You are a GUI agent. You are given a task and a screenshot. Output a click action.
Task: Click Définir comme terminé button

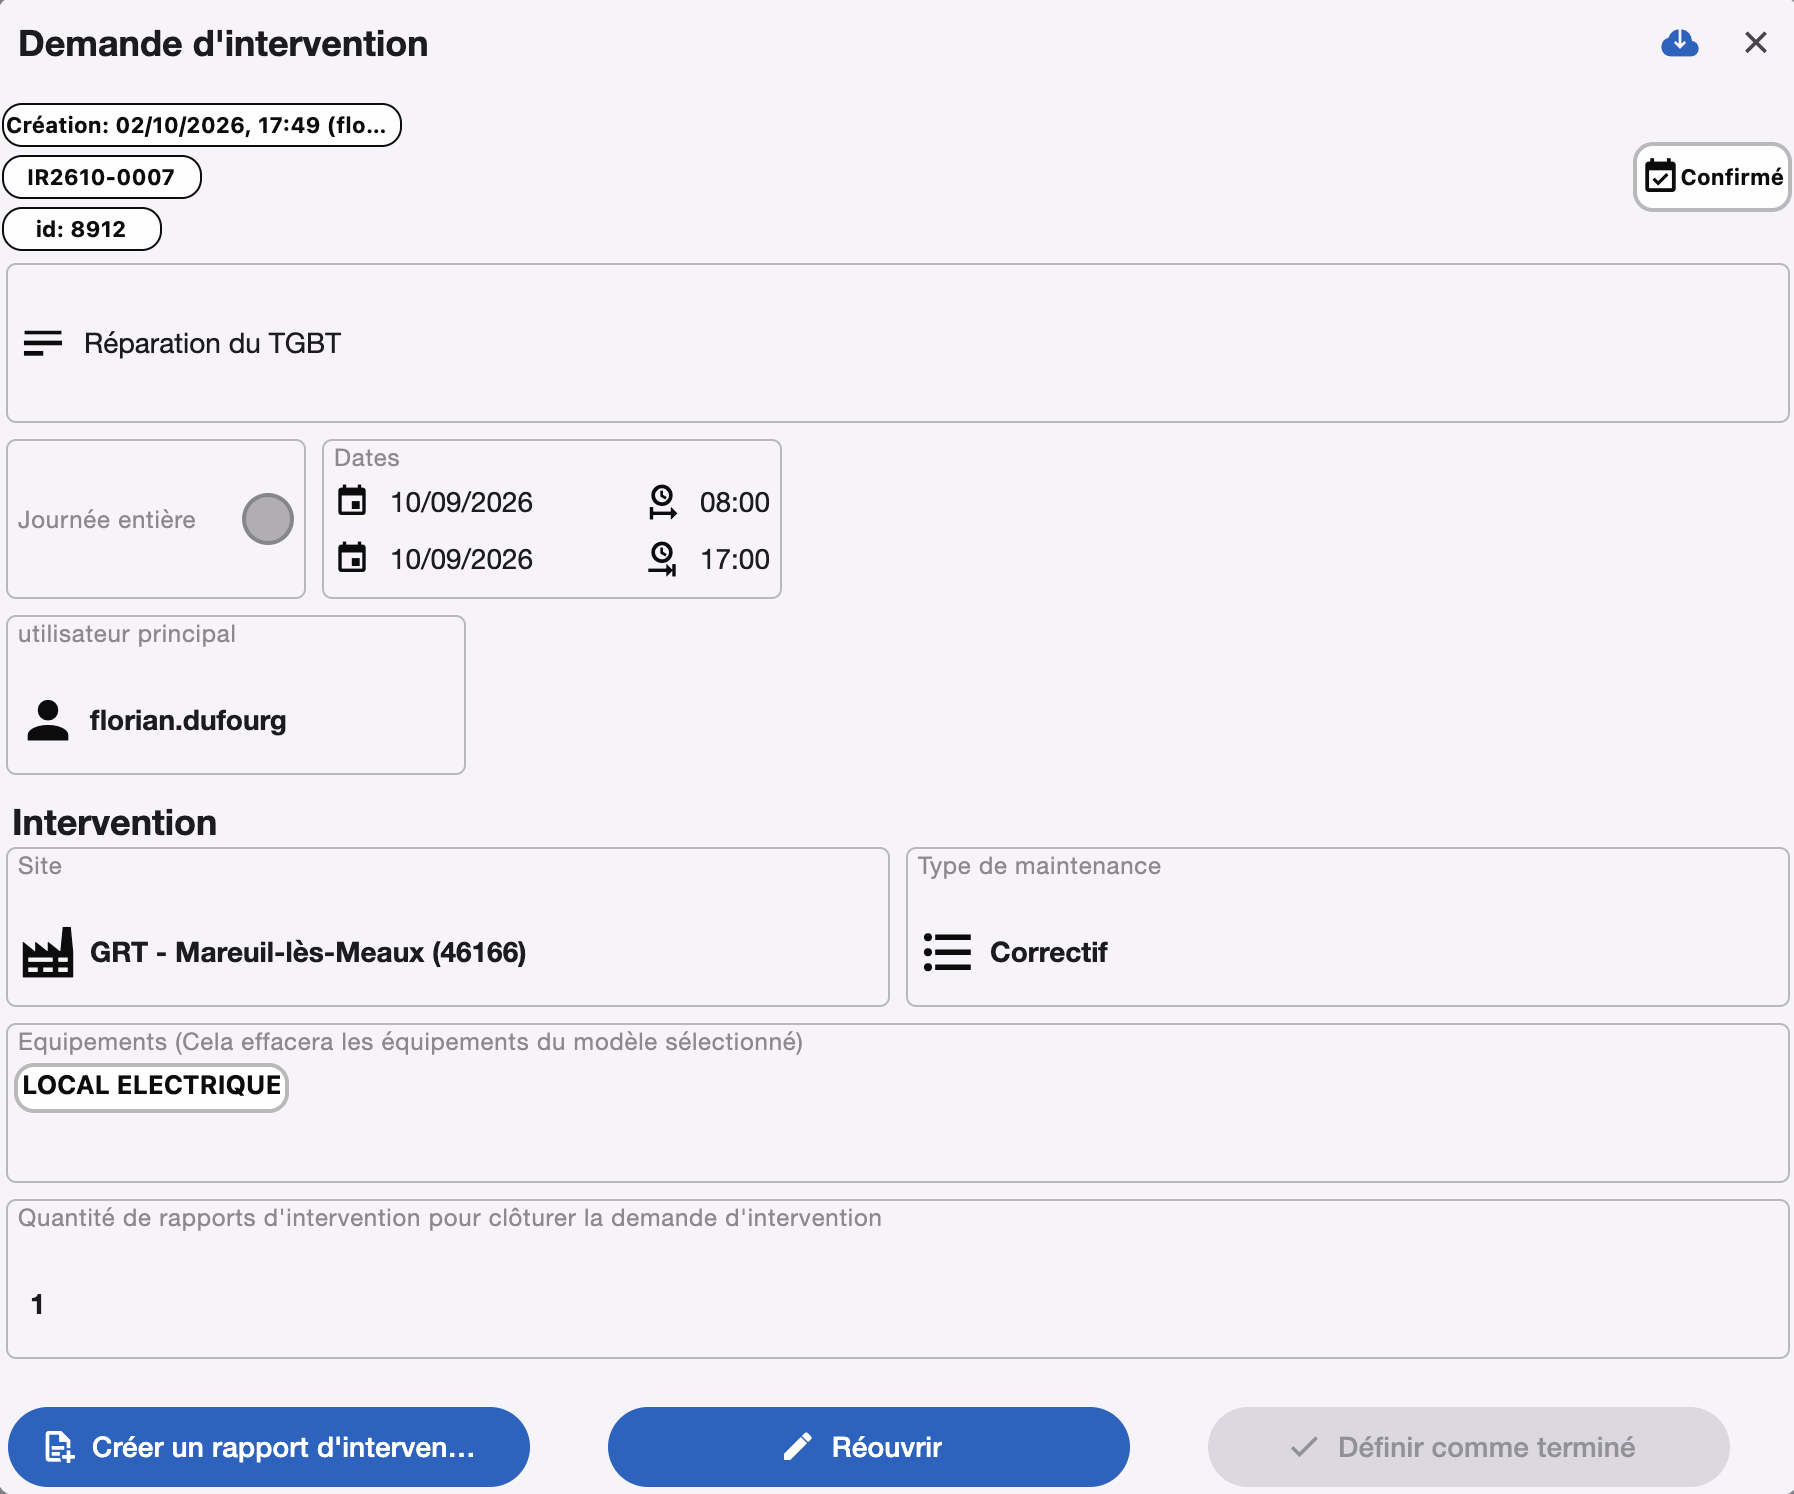pos(1469,1447)
